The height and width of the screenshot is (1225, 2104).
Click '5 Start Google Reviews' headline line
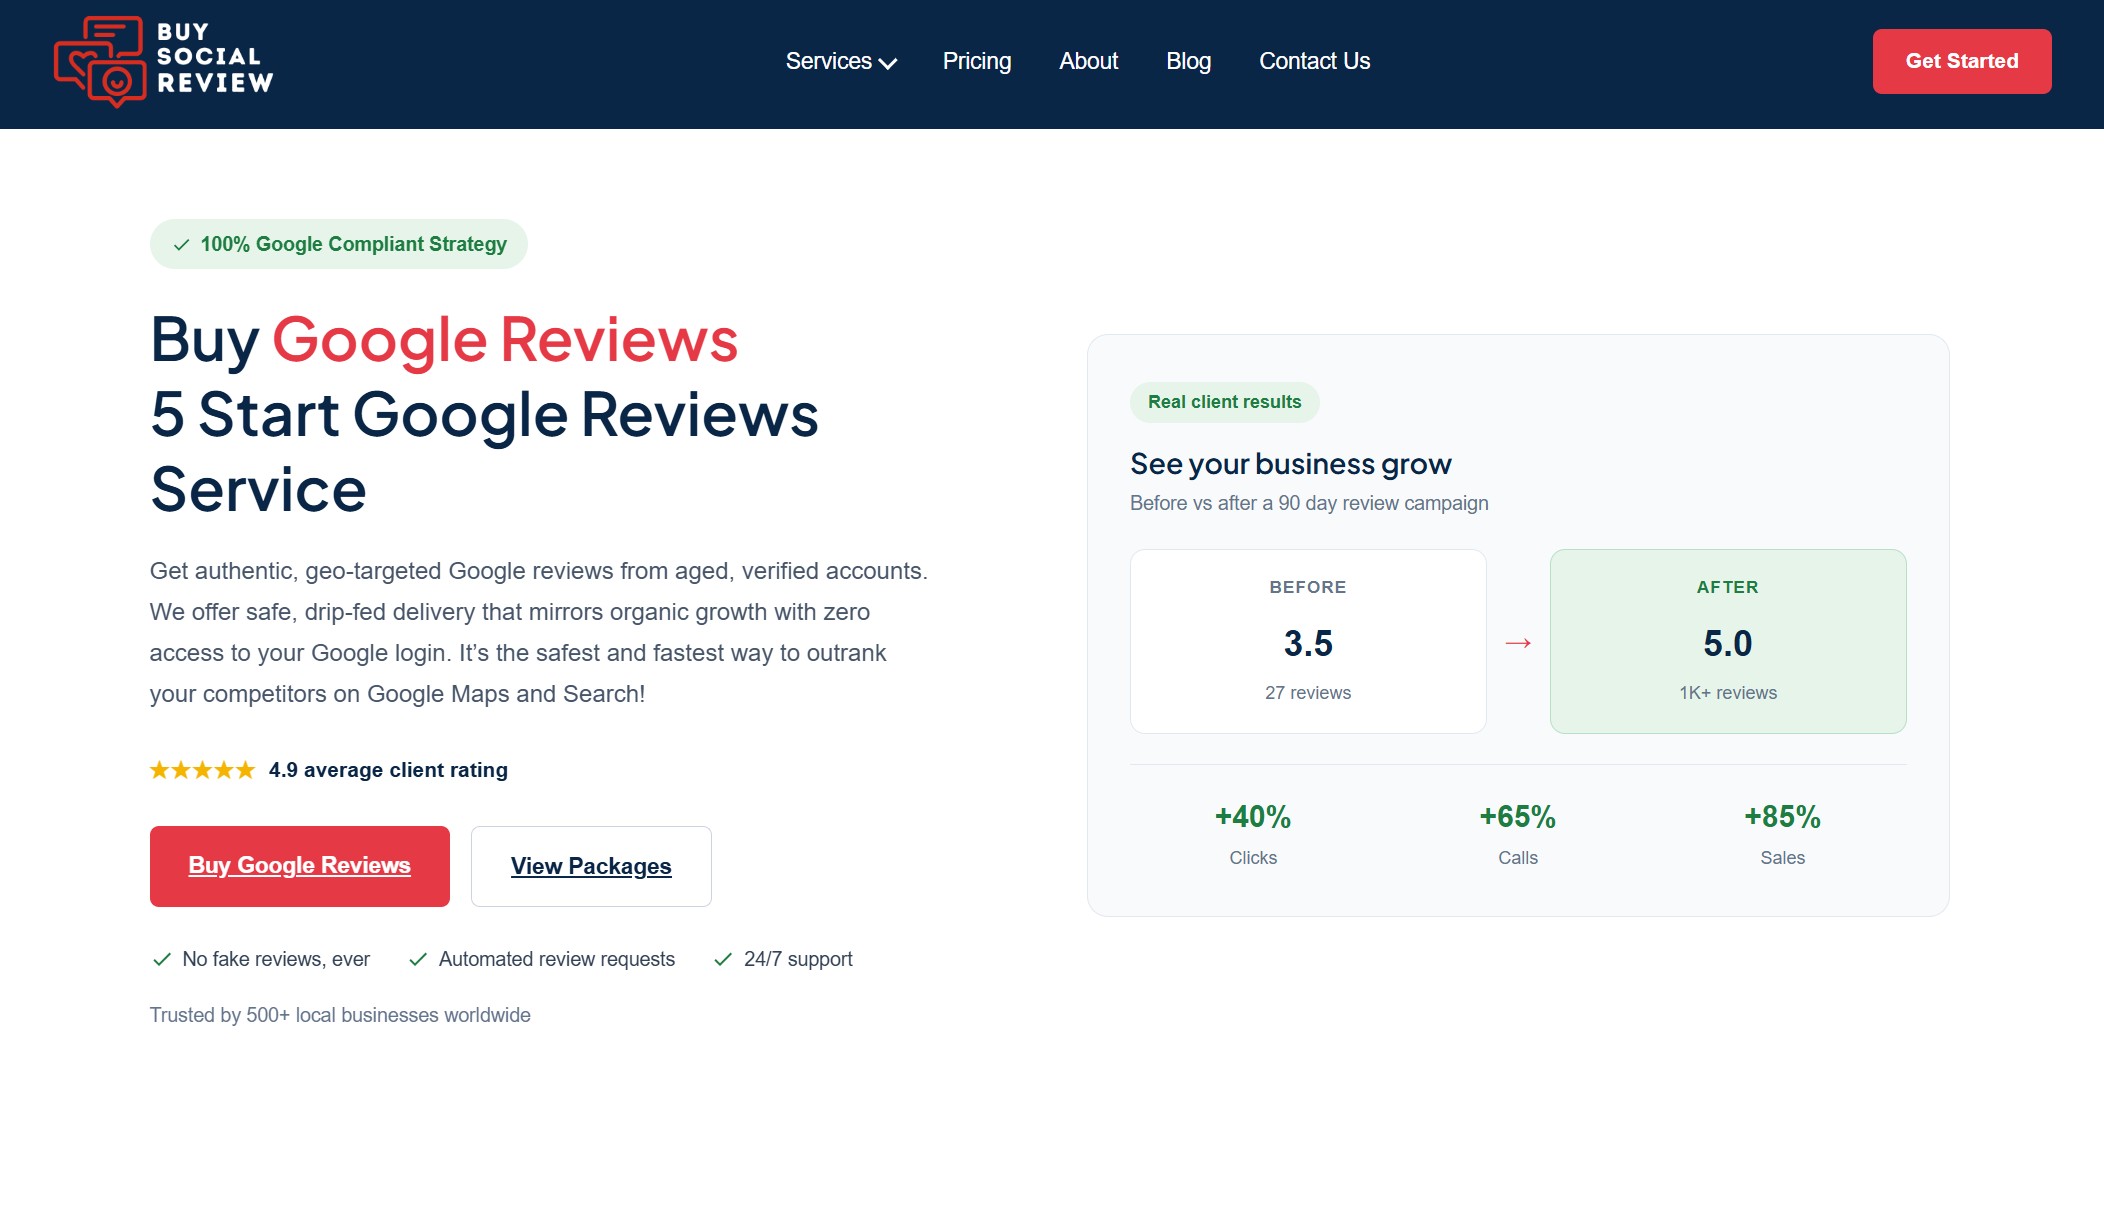click(485, 414)
